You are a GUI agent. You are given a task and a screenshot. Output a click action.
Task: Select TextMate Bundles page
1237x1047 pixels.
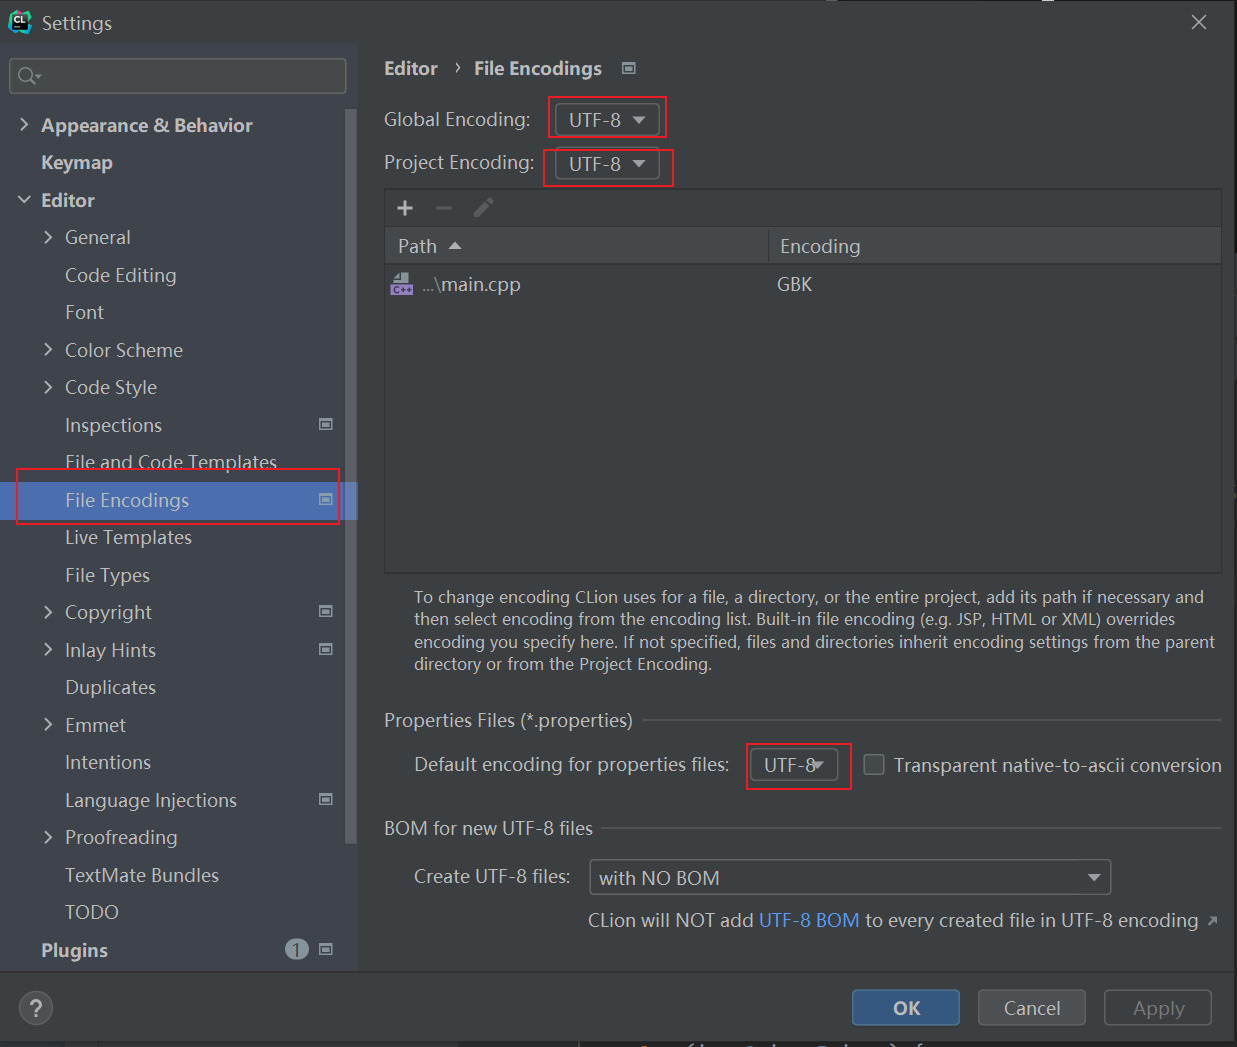coord(142,875)
